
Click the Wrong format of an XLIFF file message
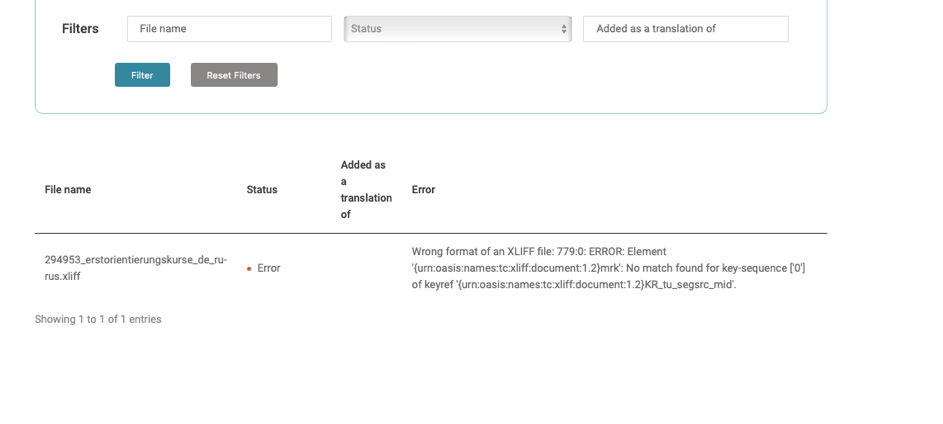tap(609, 268)
